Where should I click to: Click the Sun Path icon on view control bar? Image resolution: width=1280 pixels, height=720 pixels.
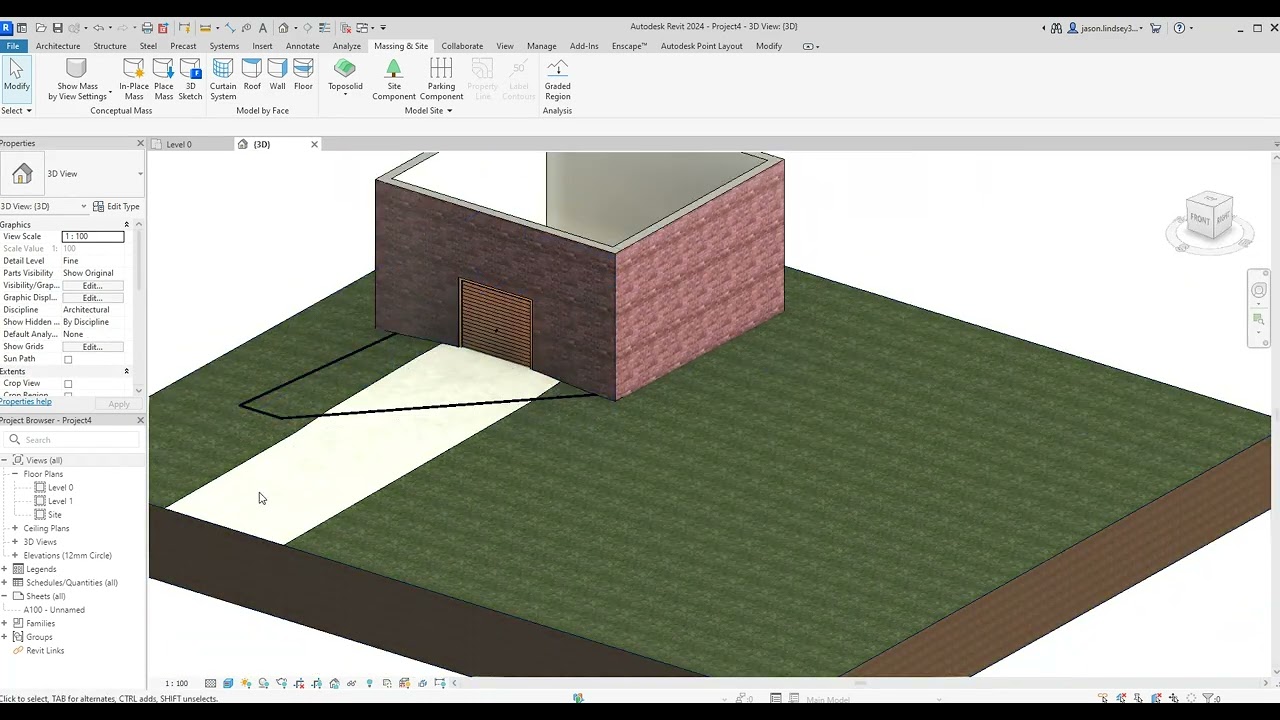pyautogui.click(x=246, y=684)
